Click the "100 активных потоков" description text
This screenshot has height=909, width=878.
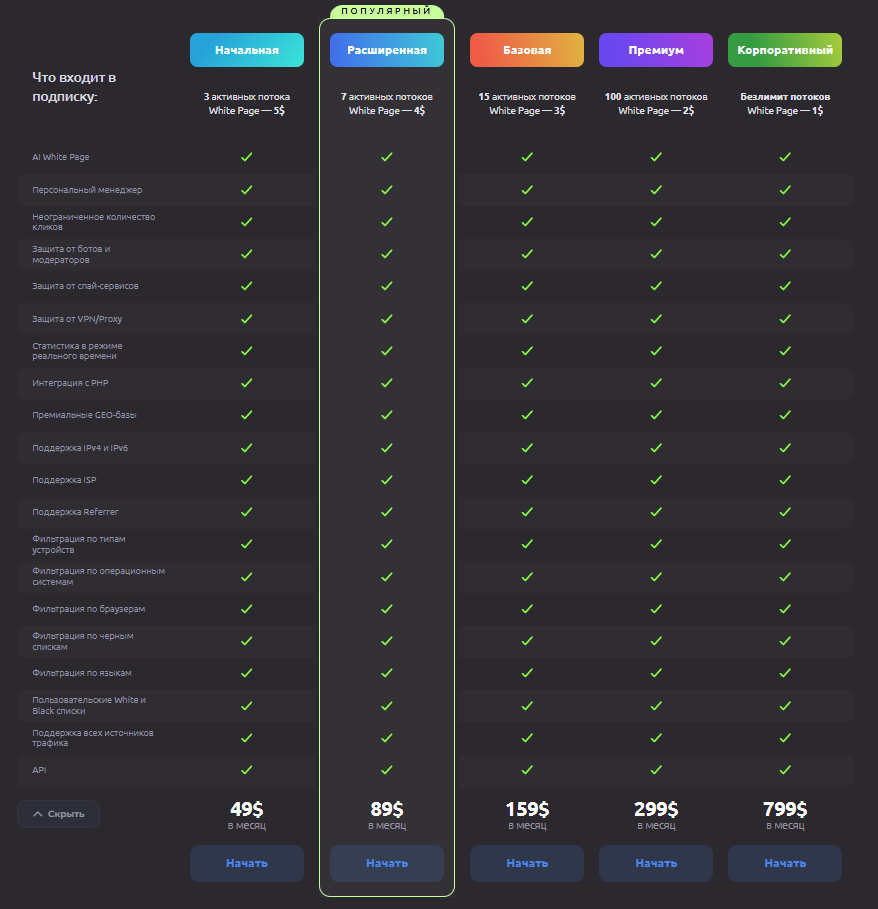(656, 97)
